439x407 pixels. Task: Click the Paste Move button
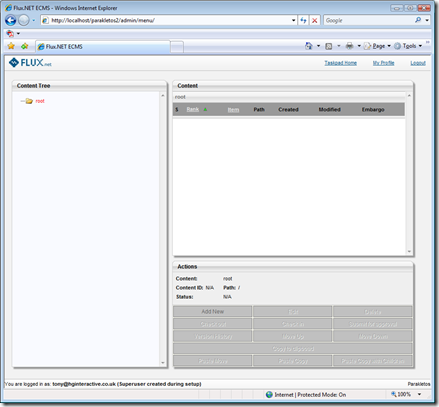[x=212, y=361]
